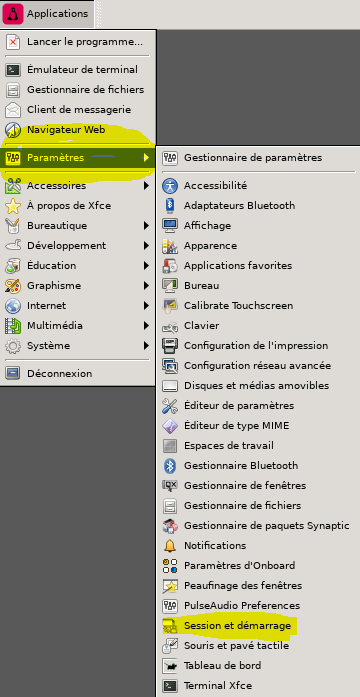Open the Développement category
Image resolution: width=360 pixels, height=697 pixels.
point(78,245)
